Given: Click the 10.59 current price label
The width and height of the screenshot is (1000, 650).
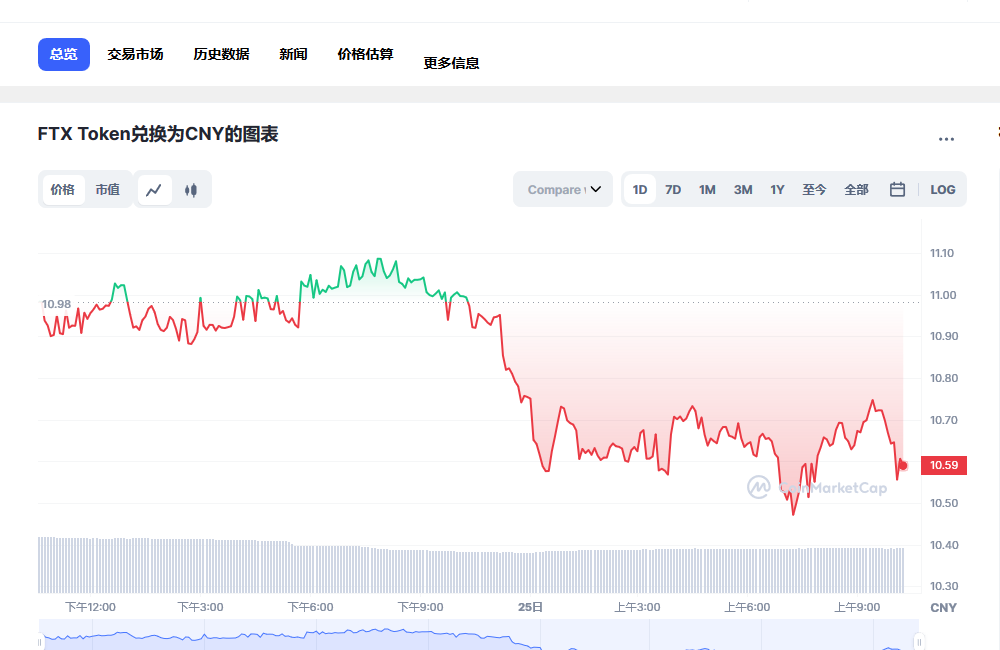Looking at the screenshot, I should 944,466.
